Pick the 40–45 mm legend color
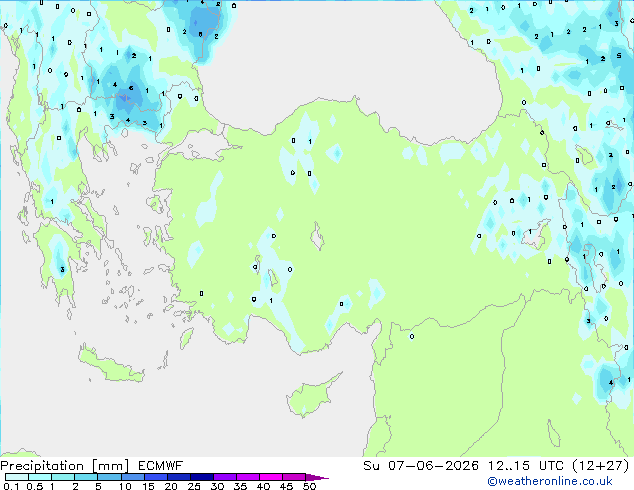The image size is (634, 490). coord(271,477)
